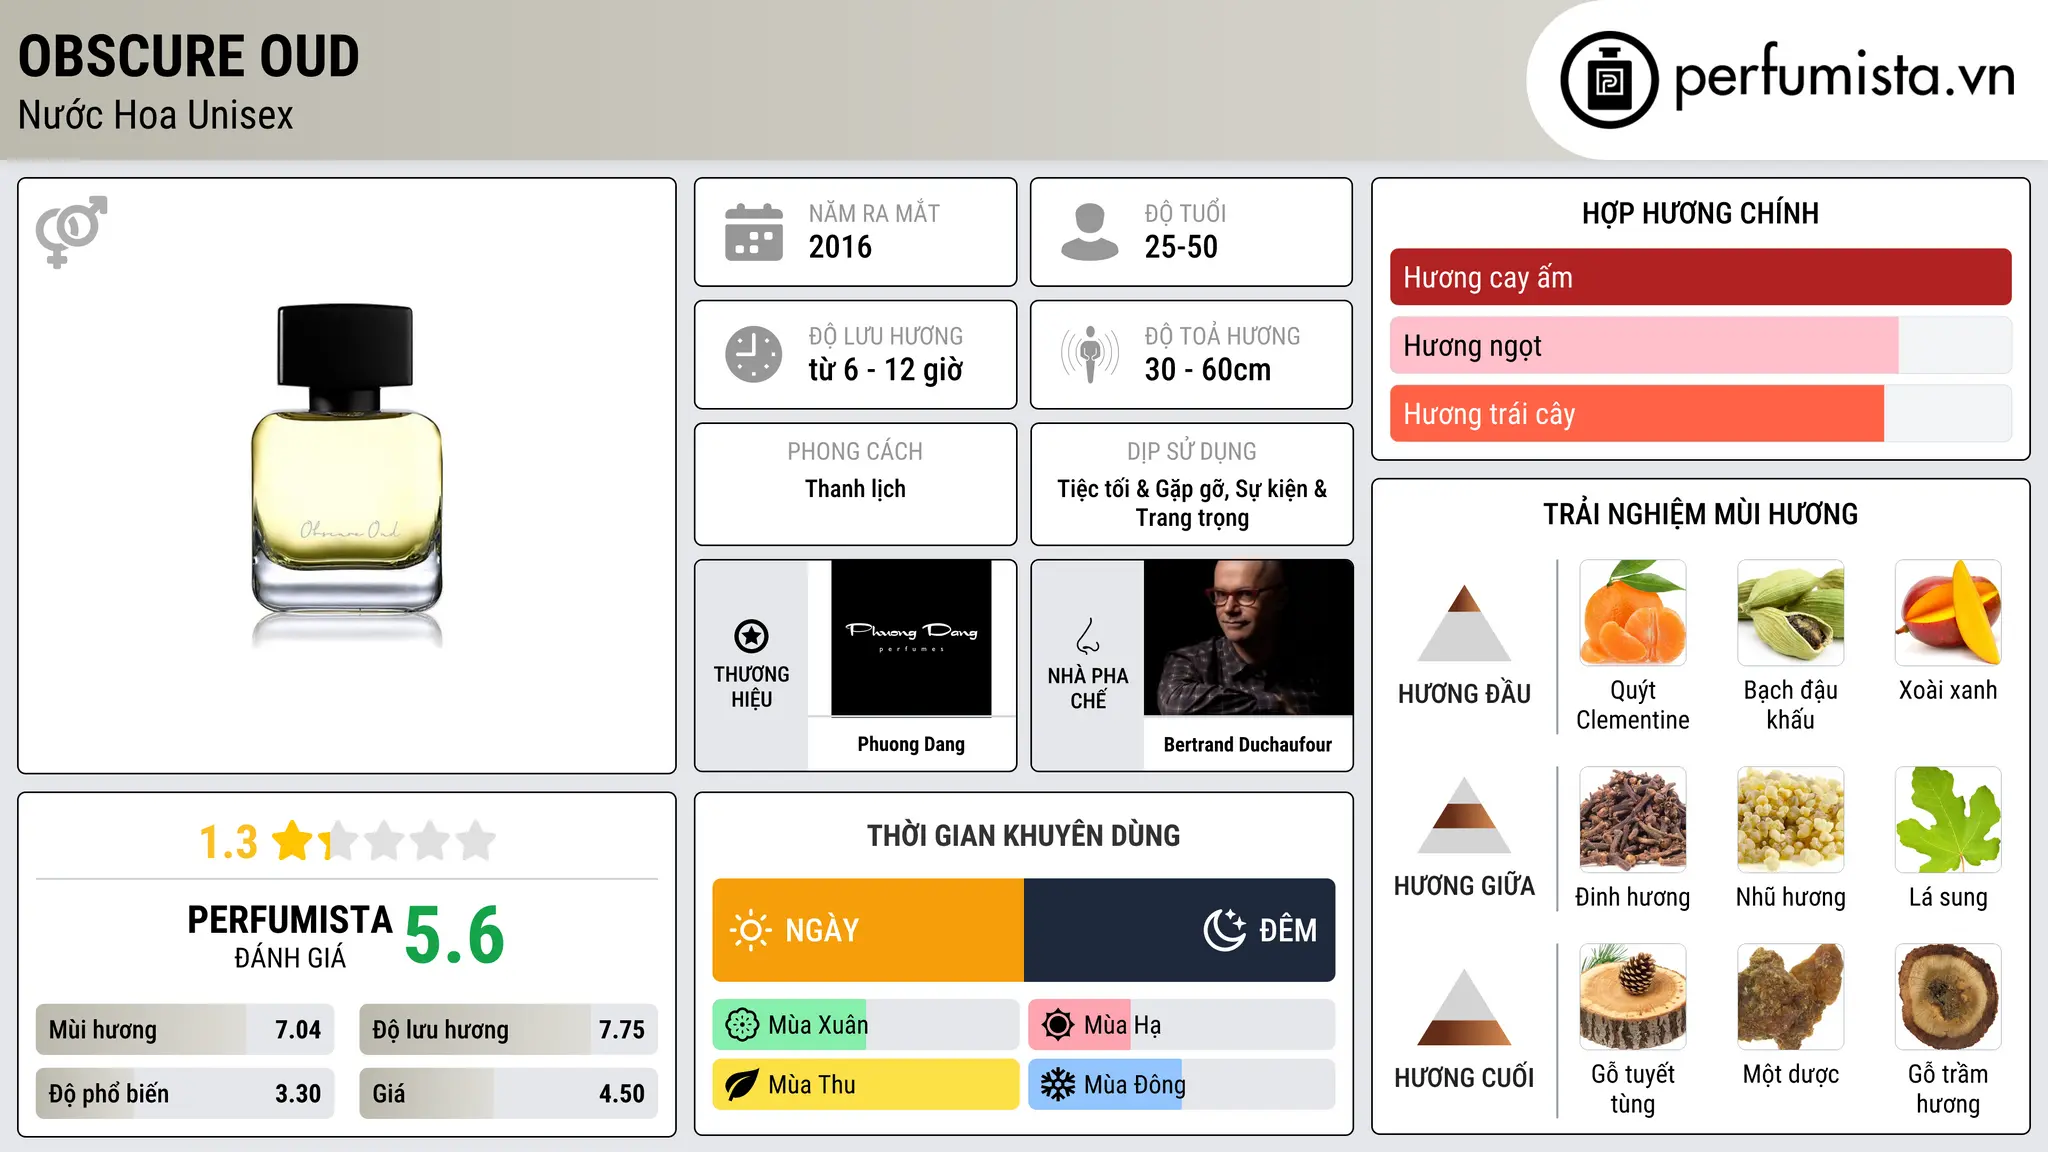Click the nose icon above Nhà pha chế
This screenshot has width=2048, height=1152.
coord(1088,636)
